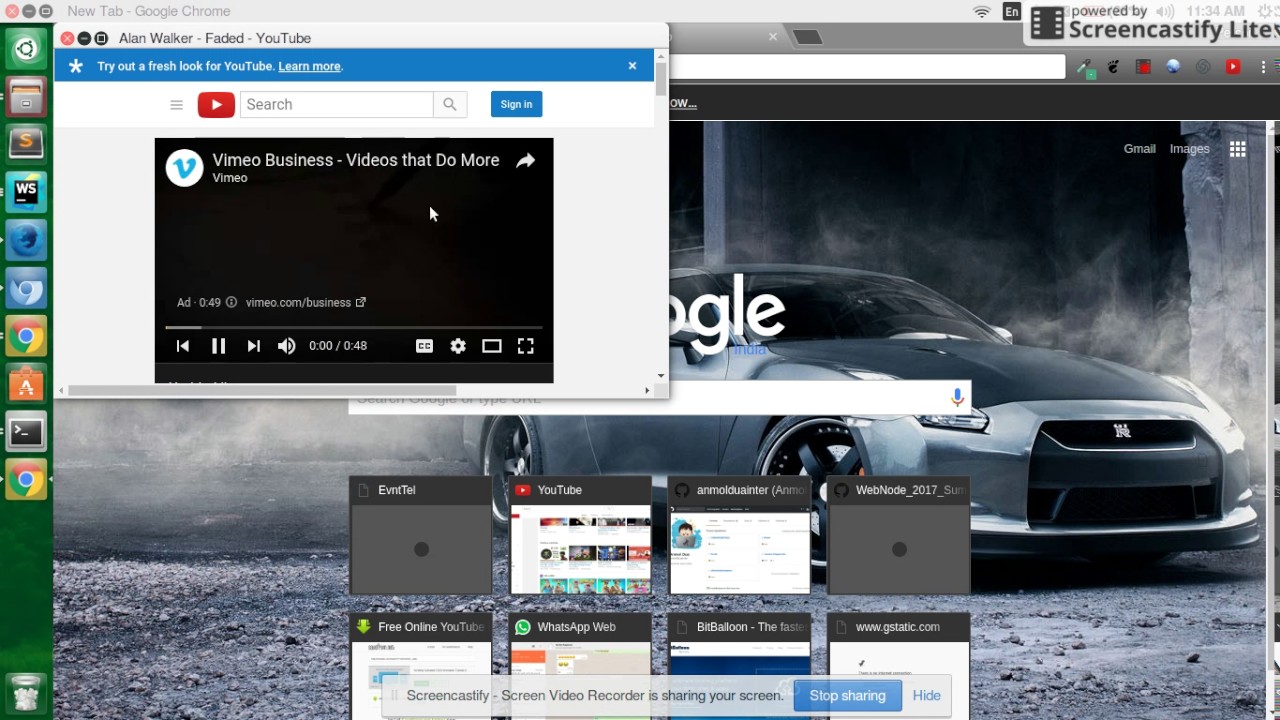Open the player settings gear
Viewport: 1280px width, 720px height.
click(458, 346)
